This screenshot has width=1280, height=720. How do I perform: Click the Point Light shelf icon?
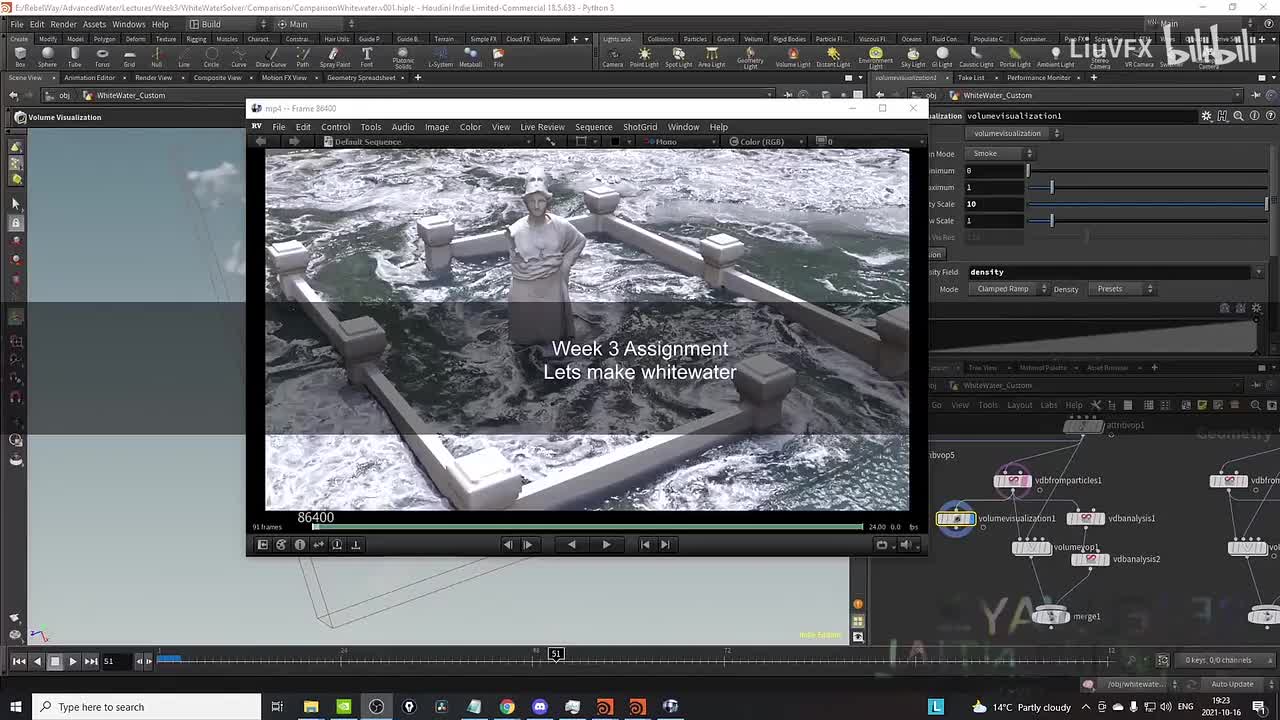pos(644,56)
